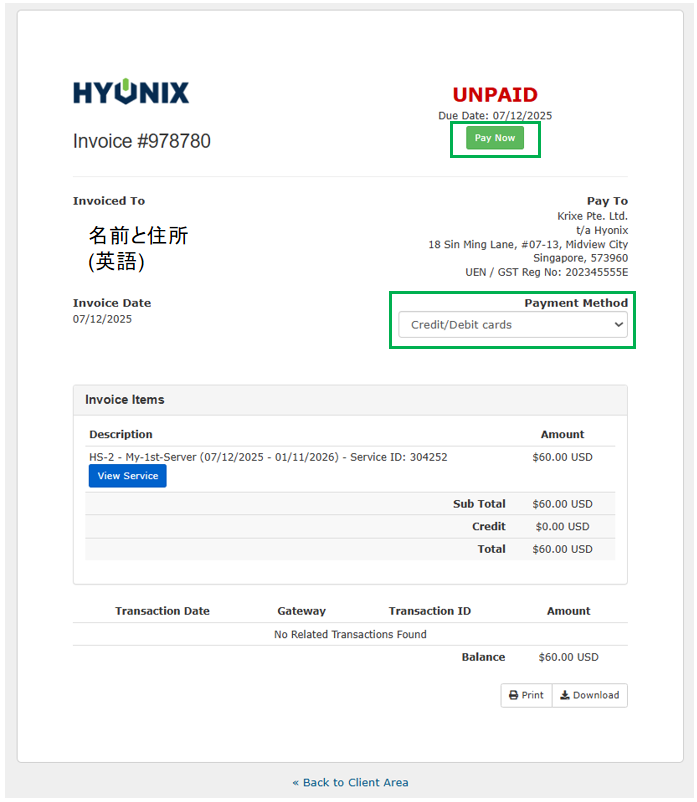Click the download arrow icon
Screen dimensions: 697x802
(x=565, y=695)
